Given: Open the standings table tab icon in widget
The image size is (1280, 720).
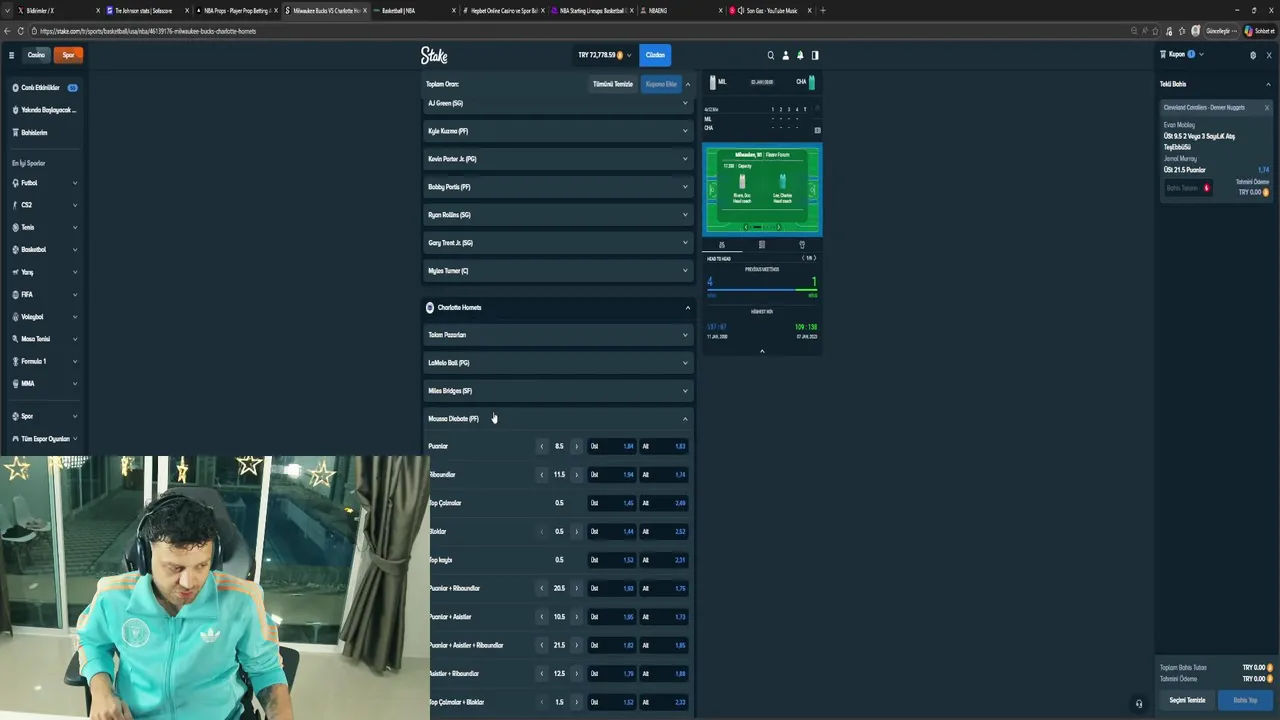Looking at the screenshot, I should [762, 245].
